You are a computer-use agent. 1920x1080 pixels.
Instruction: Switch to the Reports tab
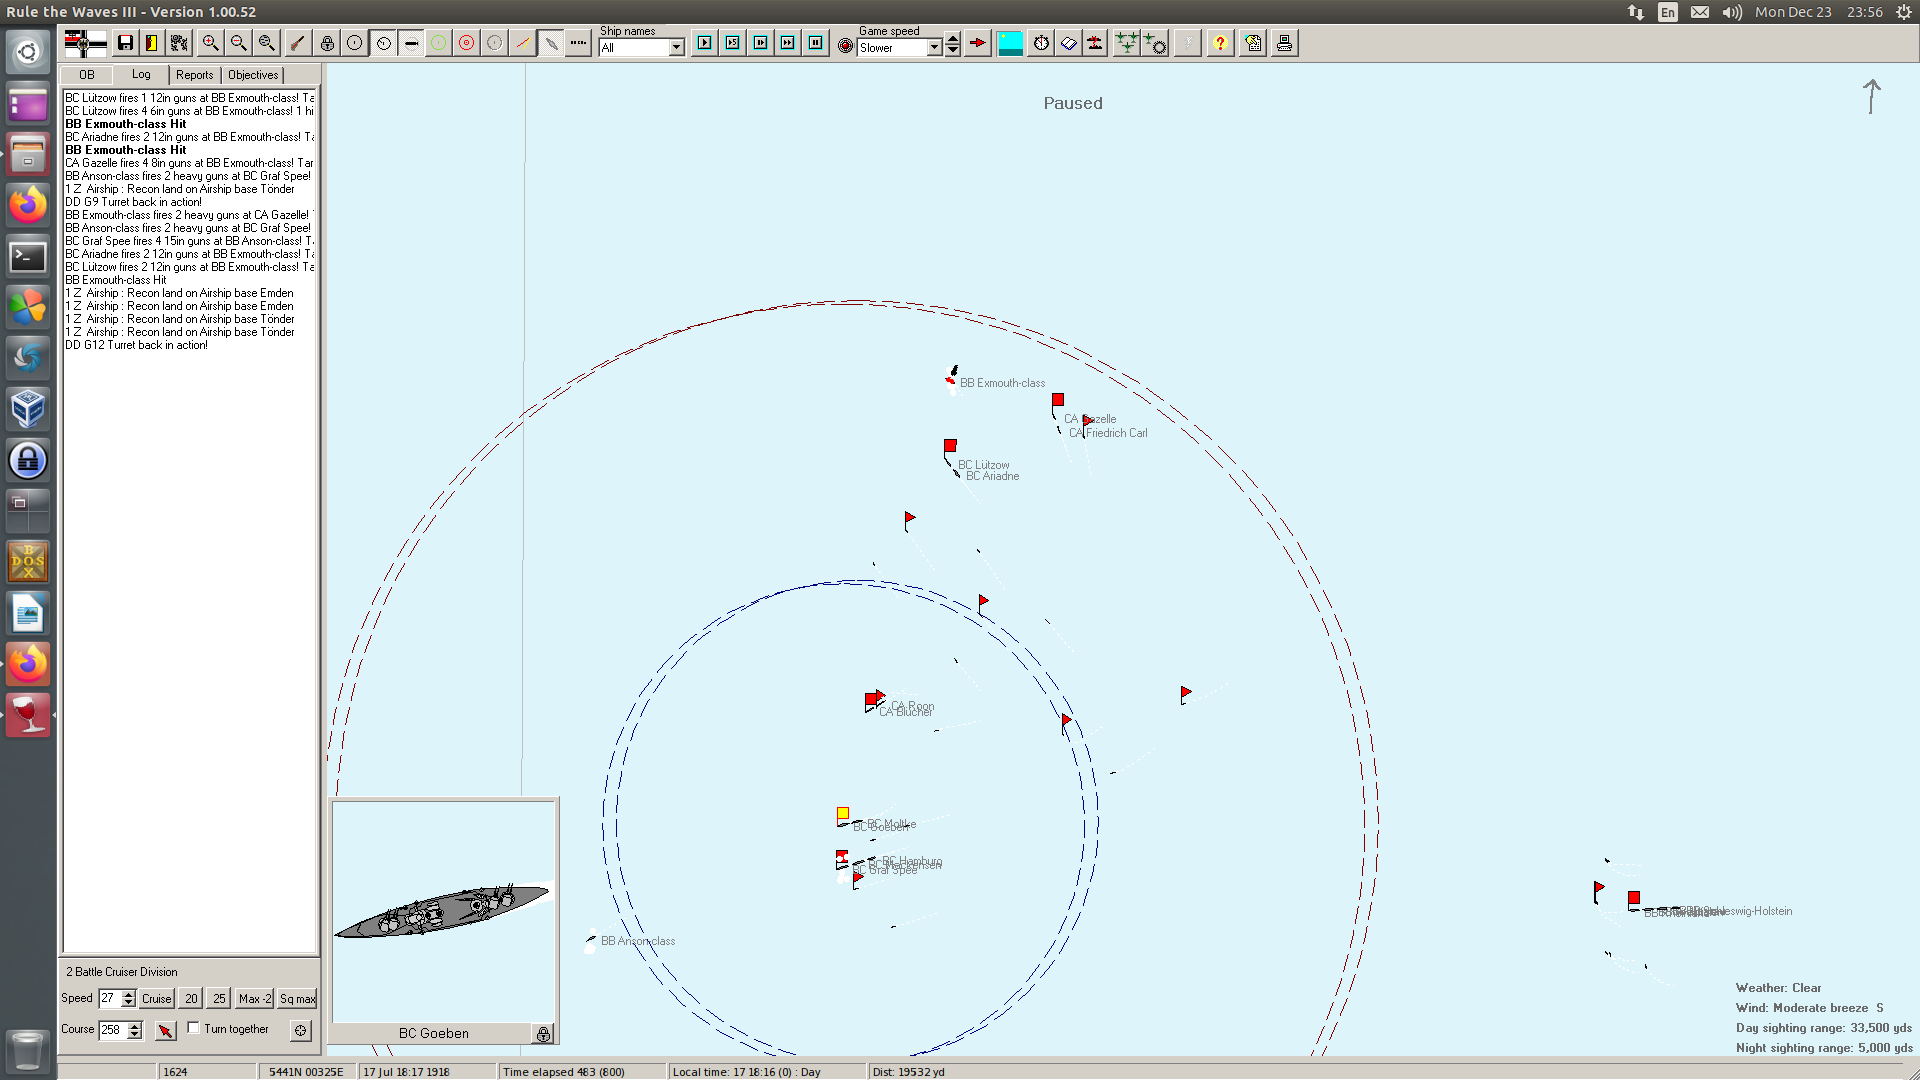click(x=194, y=75)
